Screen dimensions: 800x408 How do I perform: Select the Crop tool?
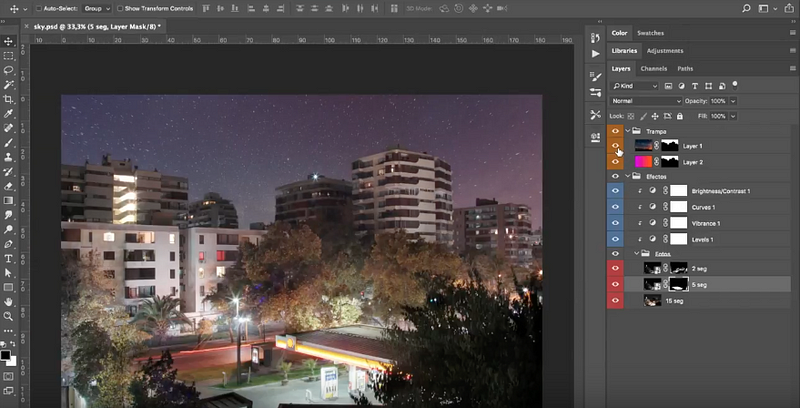pos(8,99)
